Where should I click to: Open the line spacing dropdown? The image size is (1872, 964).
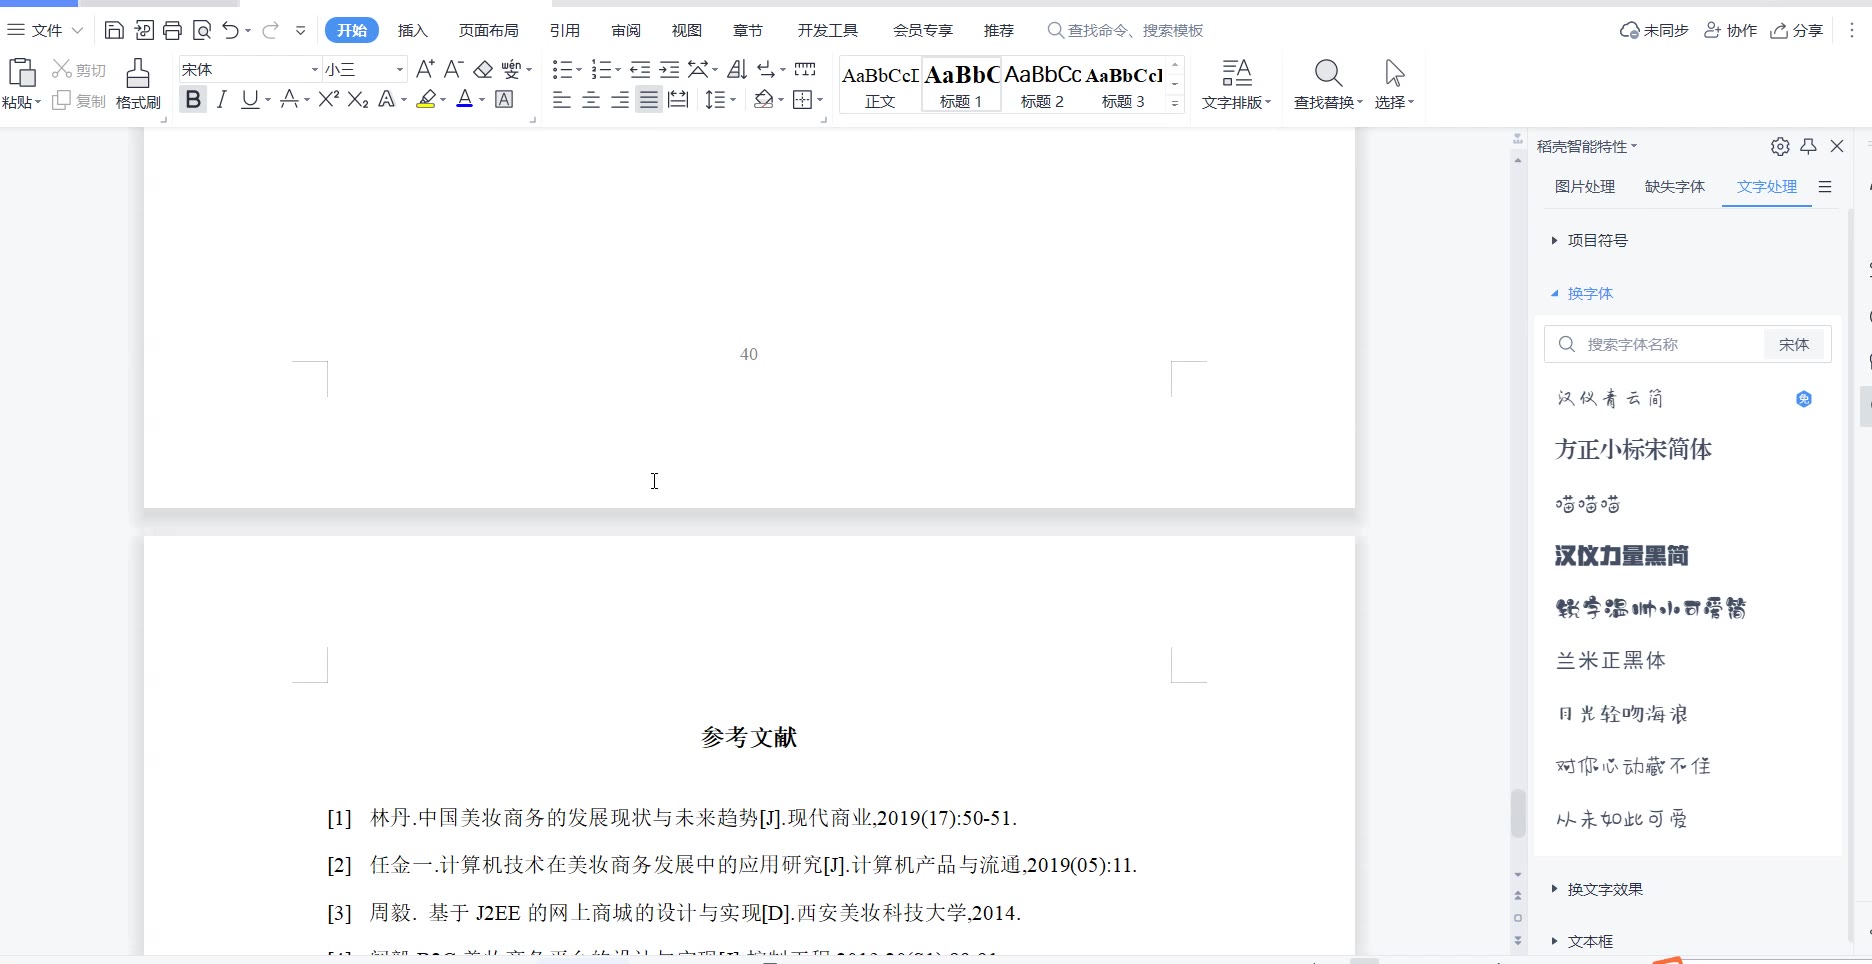click(x=733, y=100)
